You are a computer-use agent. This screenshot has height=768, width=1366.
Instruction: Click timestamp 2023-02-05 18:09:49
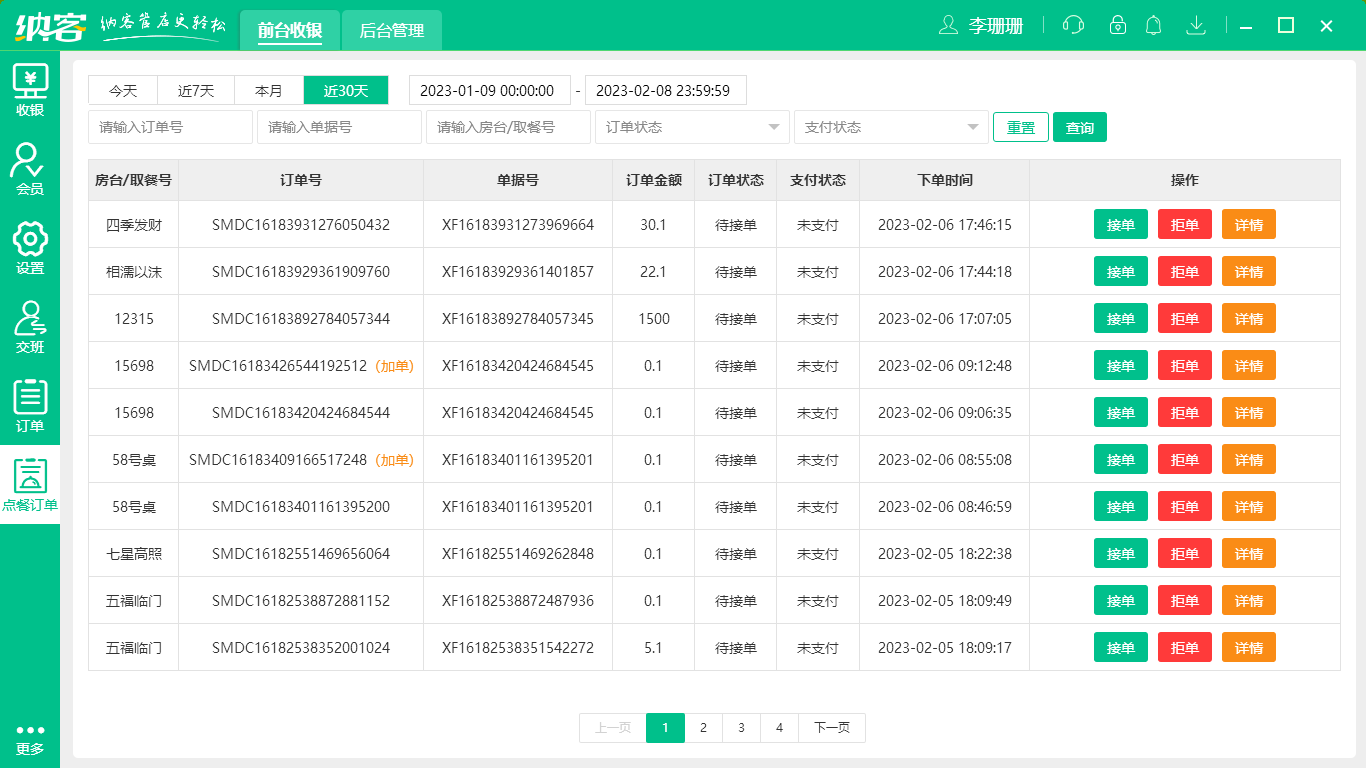coord(945,601)
